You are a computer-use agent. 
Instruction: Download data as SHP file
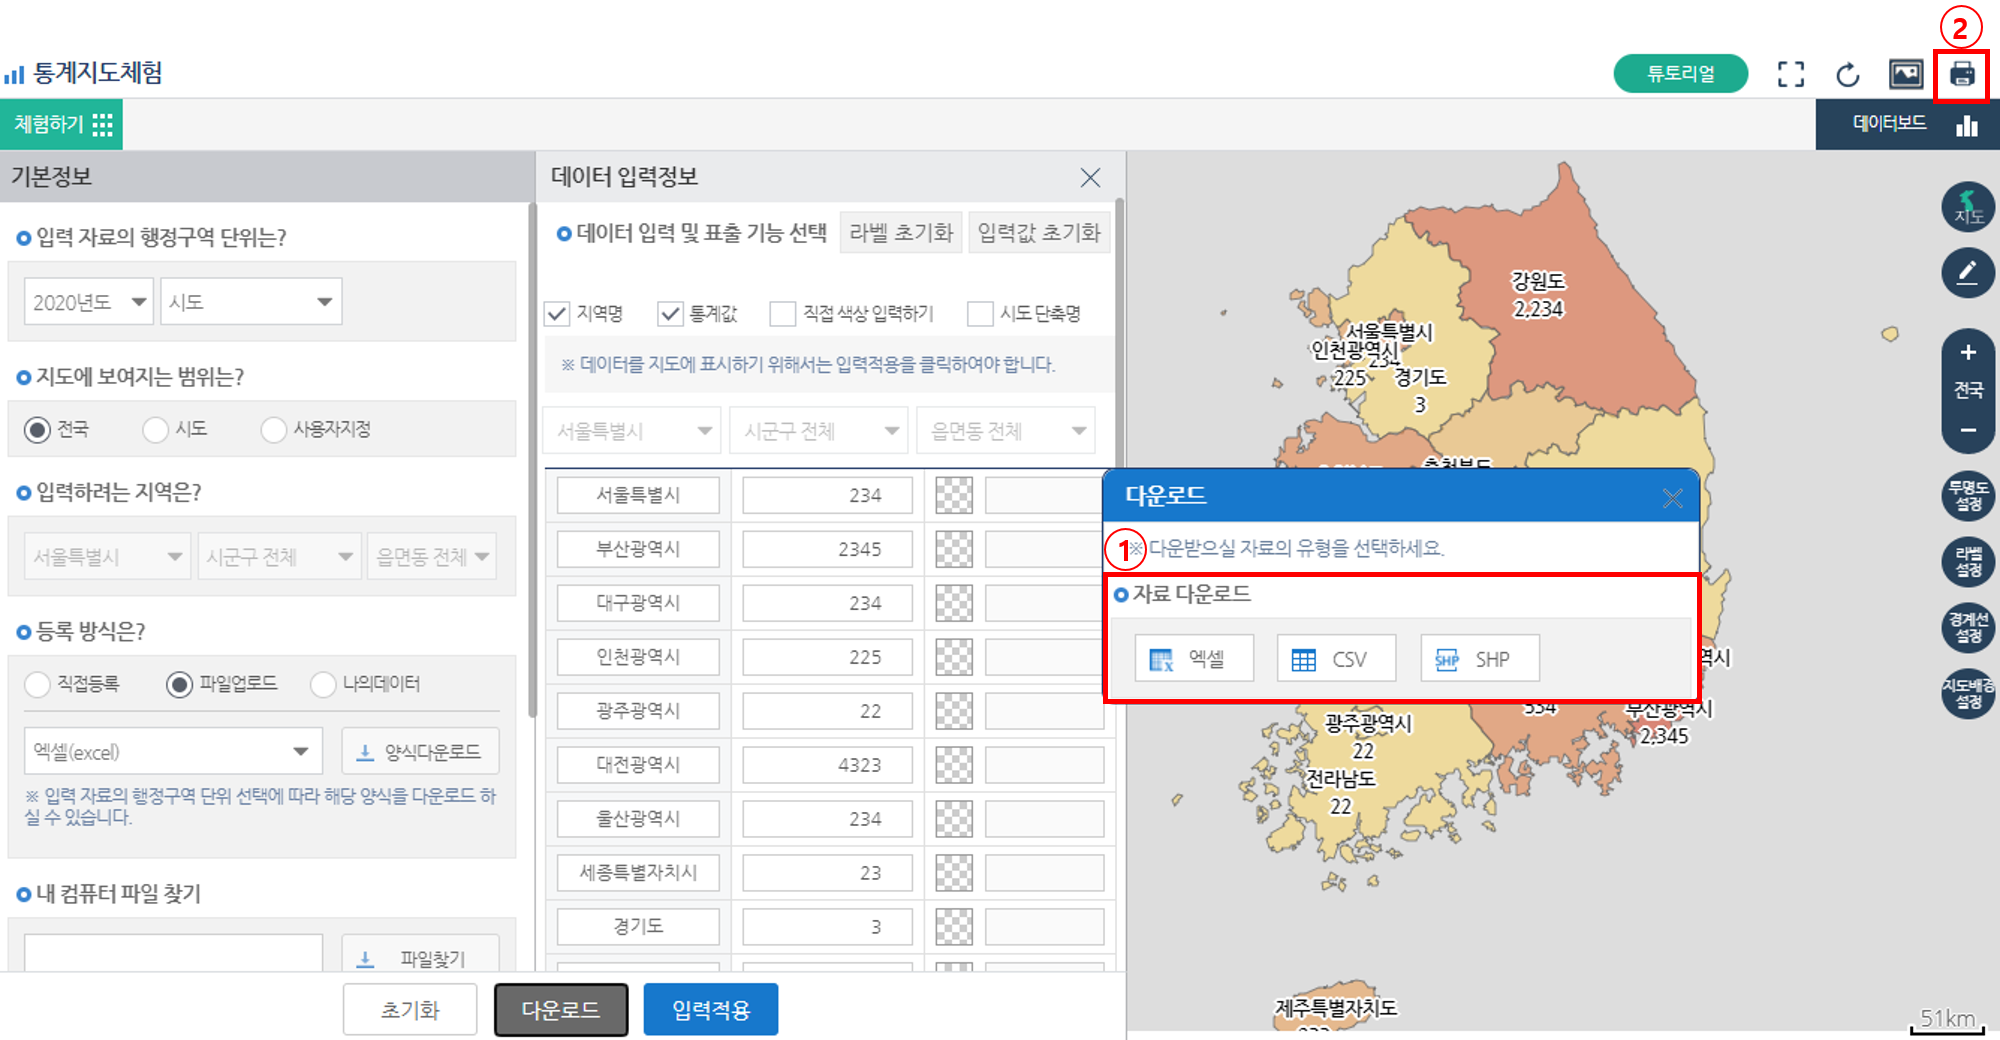tap(1479, 659)
